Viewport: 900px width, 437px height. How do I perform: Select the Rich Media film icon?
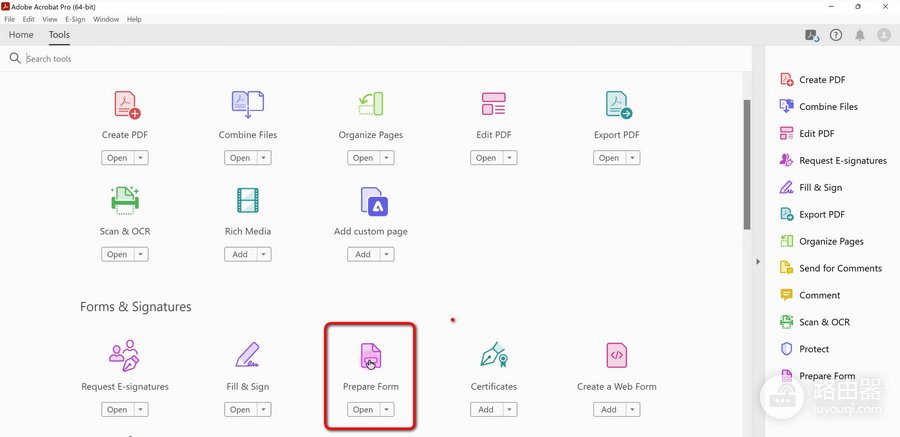[x=248, y=201]
